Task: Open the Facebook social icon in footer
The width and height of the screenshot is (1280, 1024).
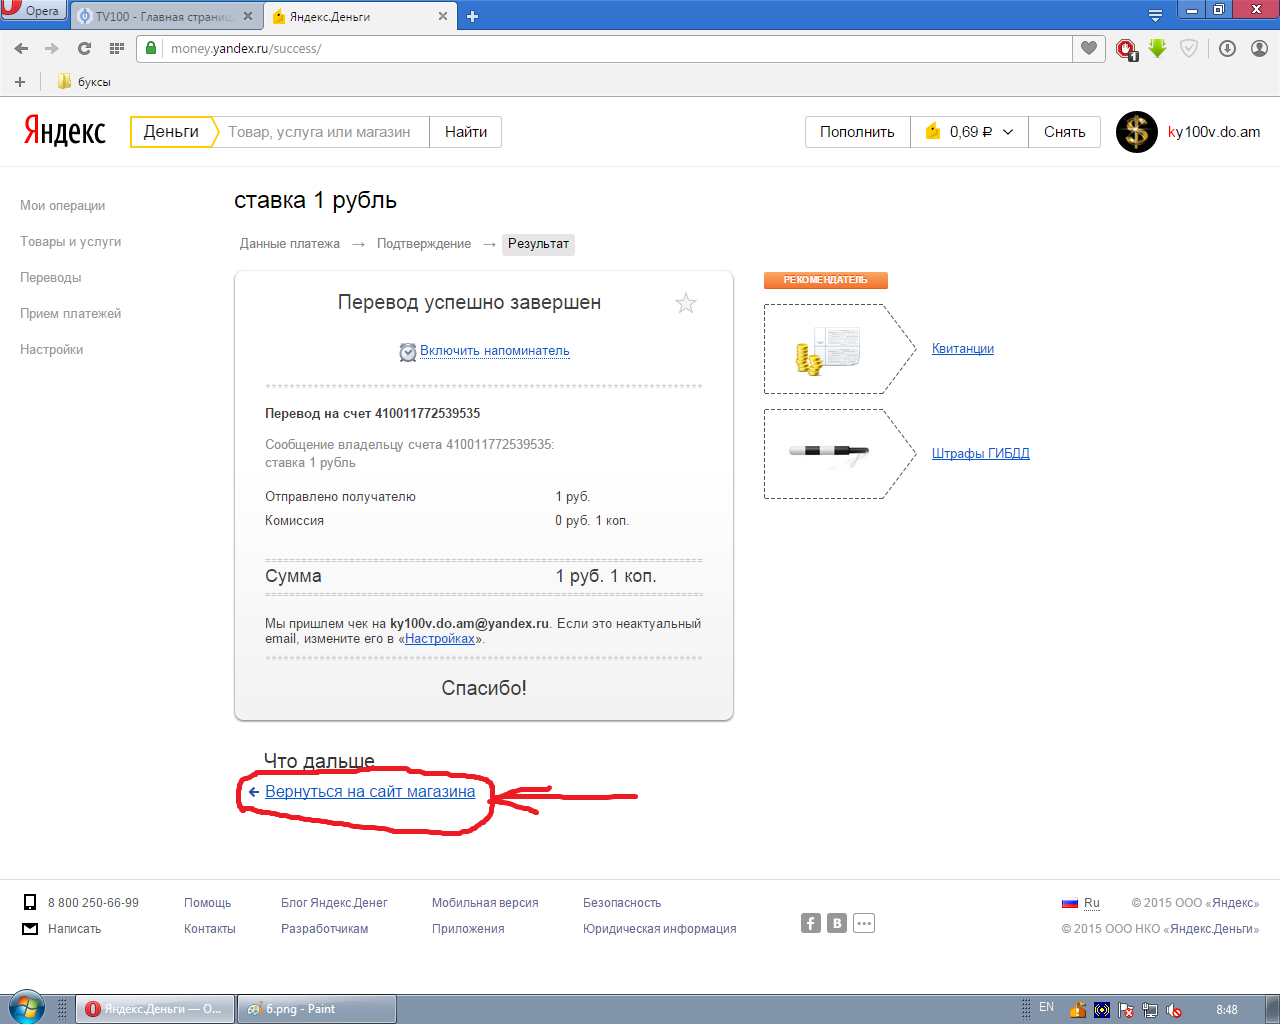Action: (x=811, y=923)
